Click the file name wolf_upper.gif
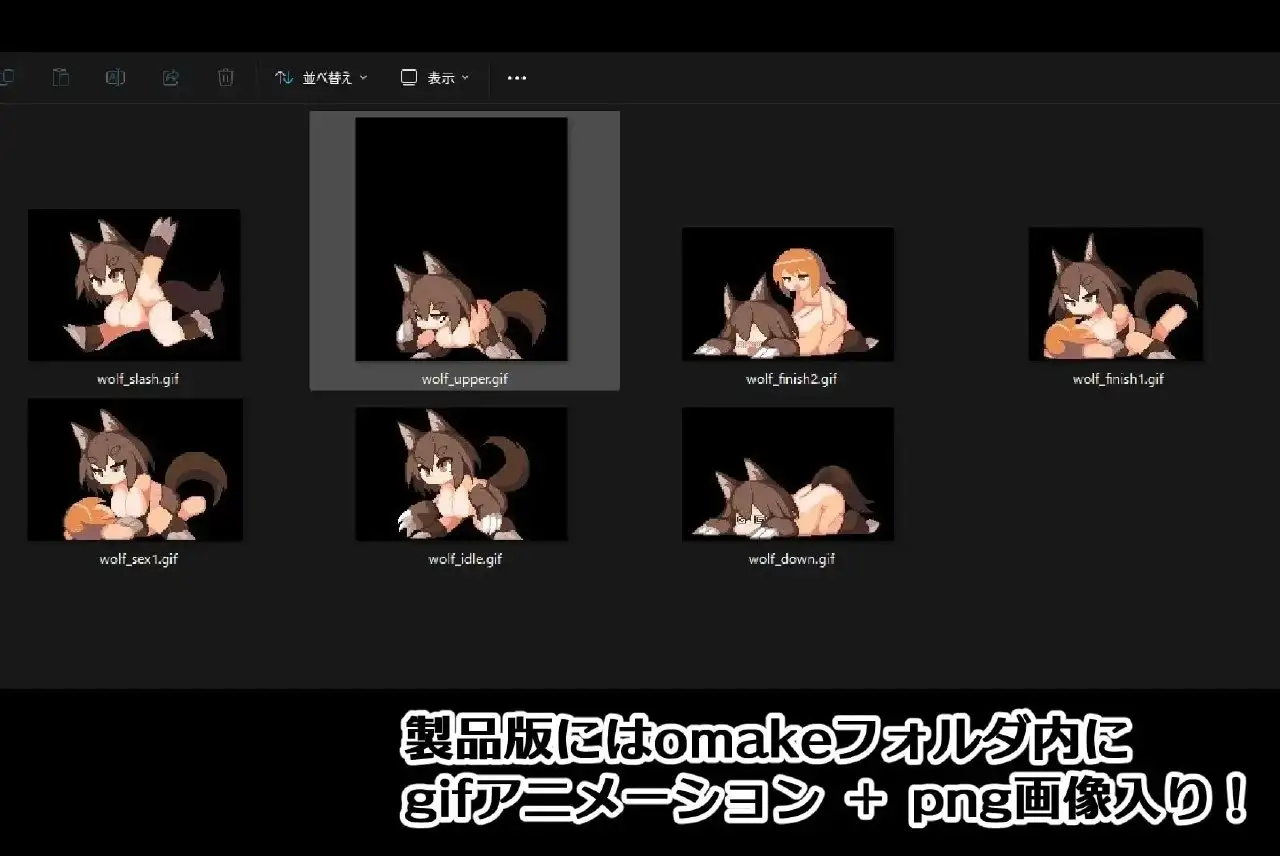1280x856 pixels. point(465,379)
